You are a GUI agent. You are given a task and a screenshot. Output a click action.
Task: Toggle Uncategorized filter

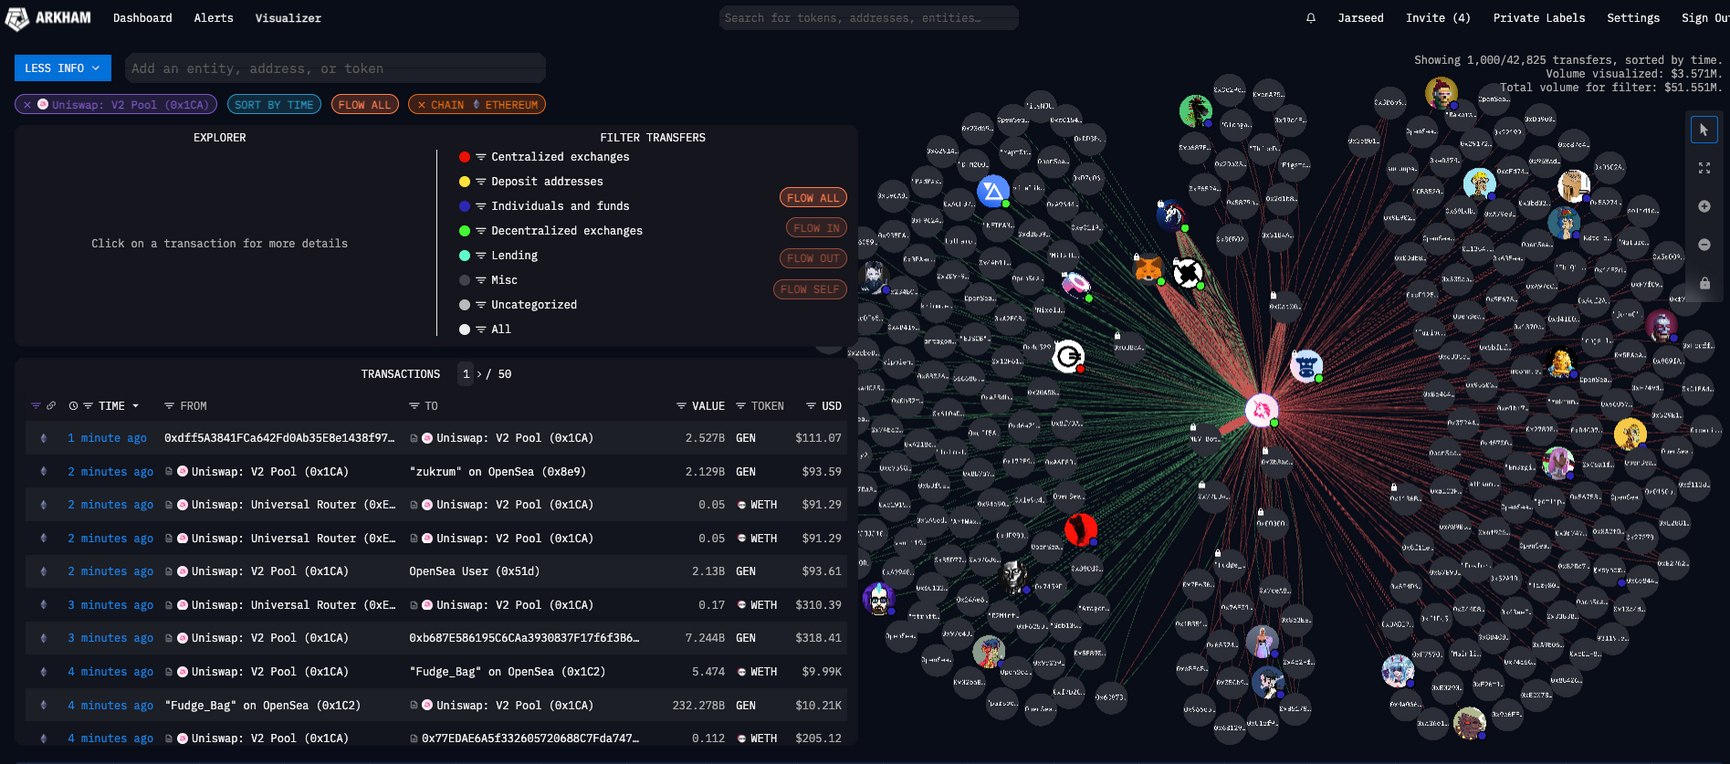pos(518,305)
